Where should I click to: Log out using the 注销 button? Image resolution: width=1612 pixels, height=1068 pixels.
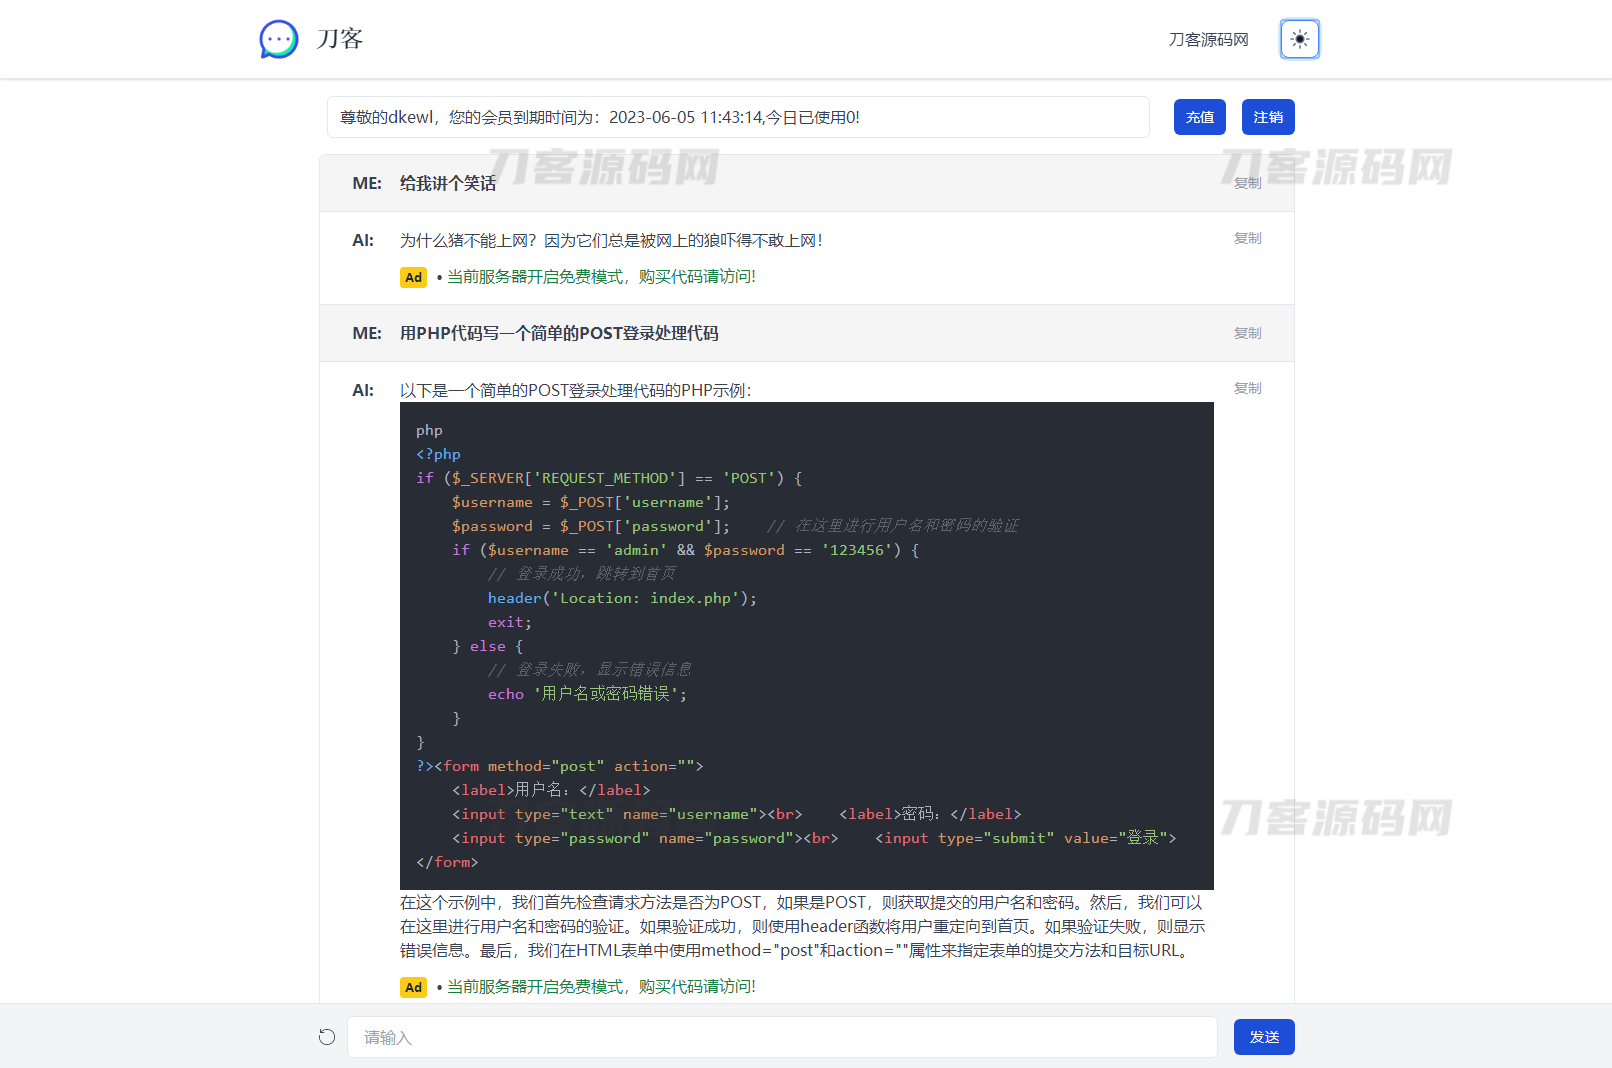click(1268, 117)
